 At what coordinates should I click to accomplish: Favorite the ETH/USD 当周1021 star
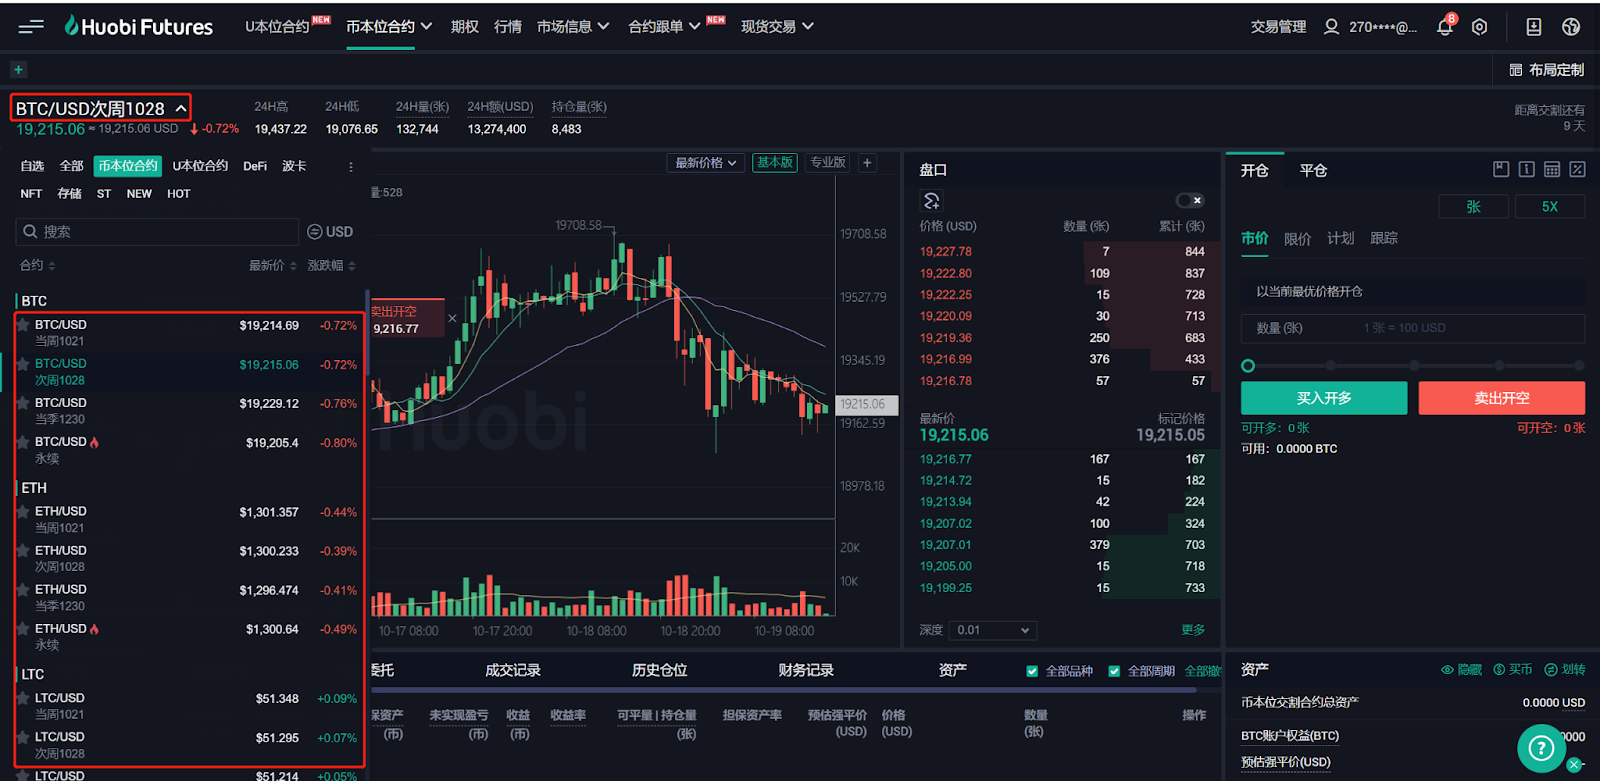click(x=23, y=511)
